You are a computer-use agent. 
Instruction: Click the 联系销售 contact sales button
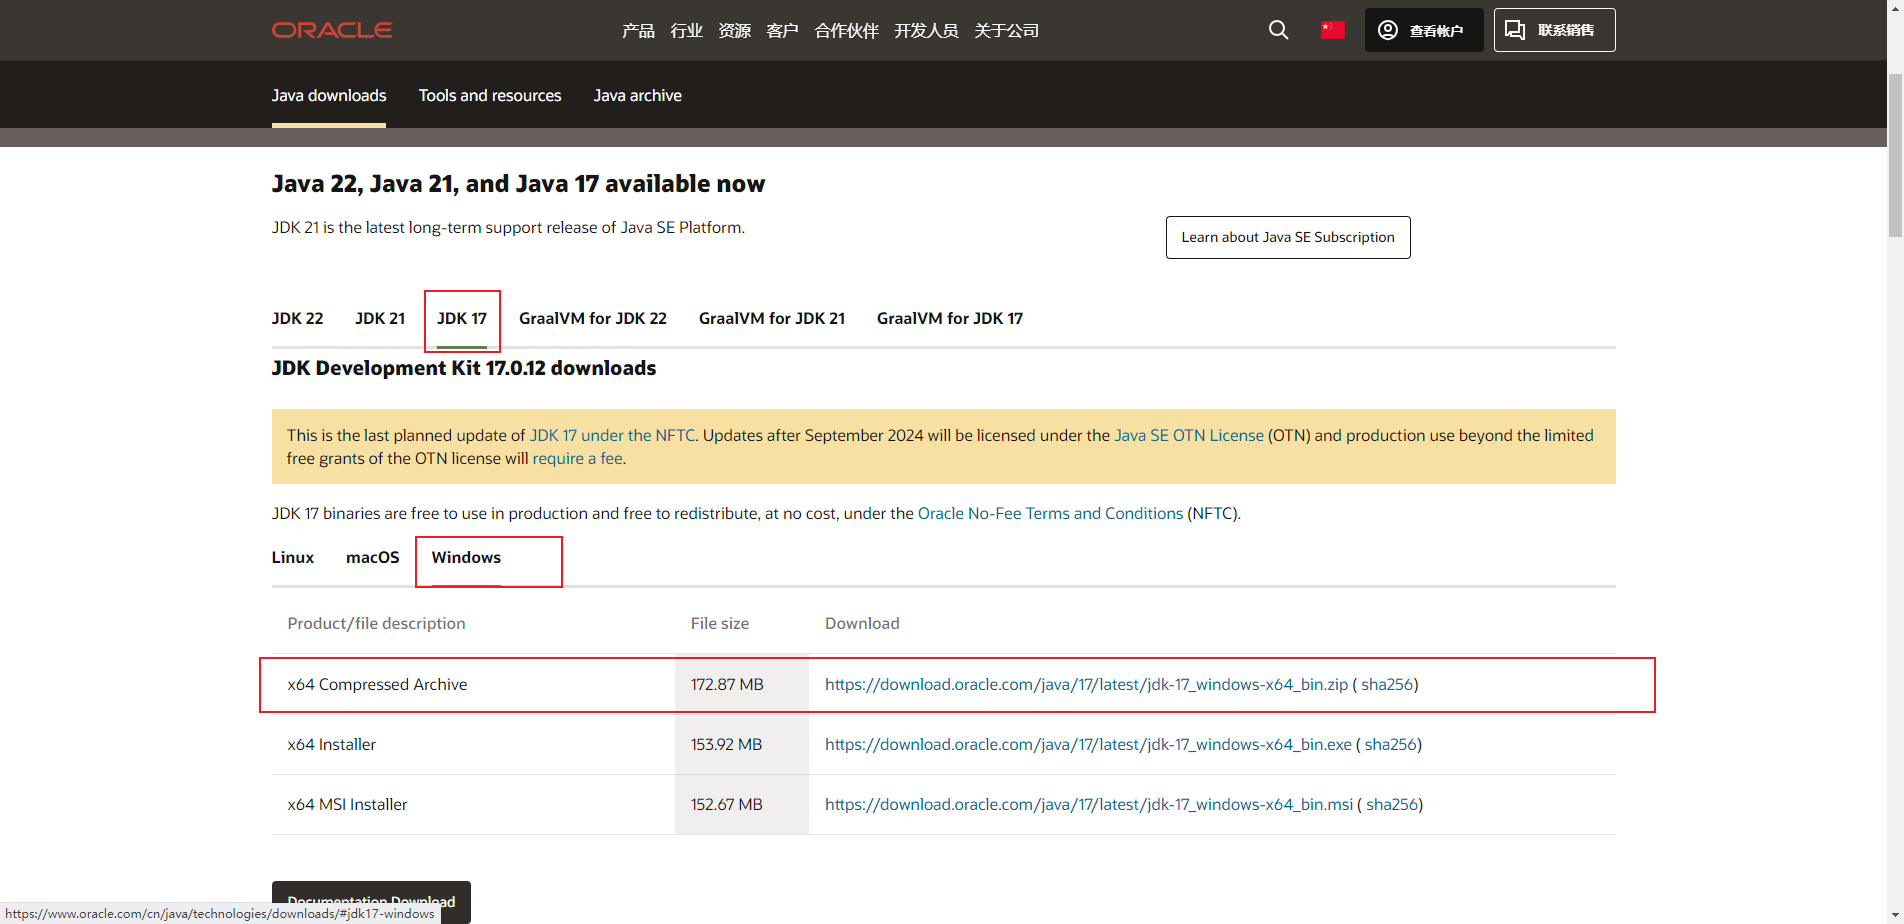tap(1554, 30)
